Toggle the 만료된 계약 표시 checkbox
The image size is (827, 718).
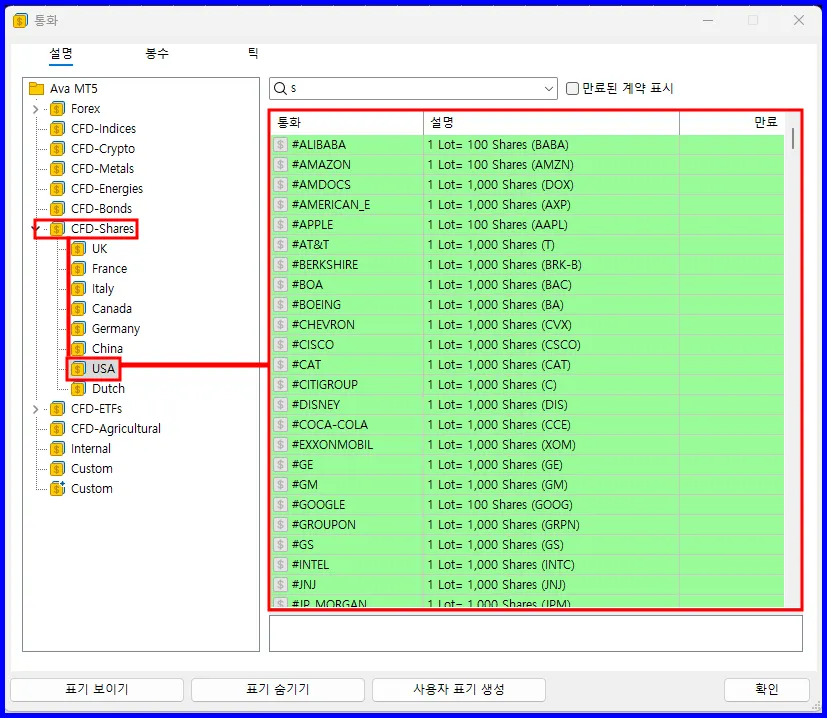pyautogui.click(x=572, y=89)
